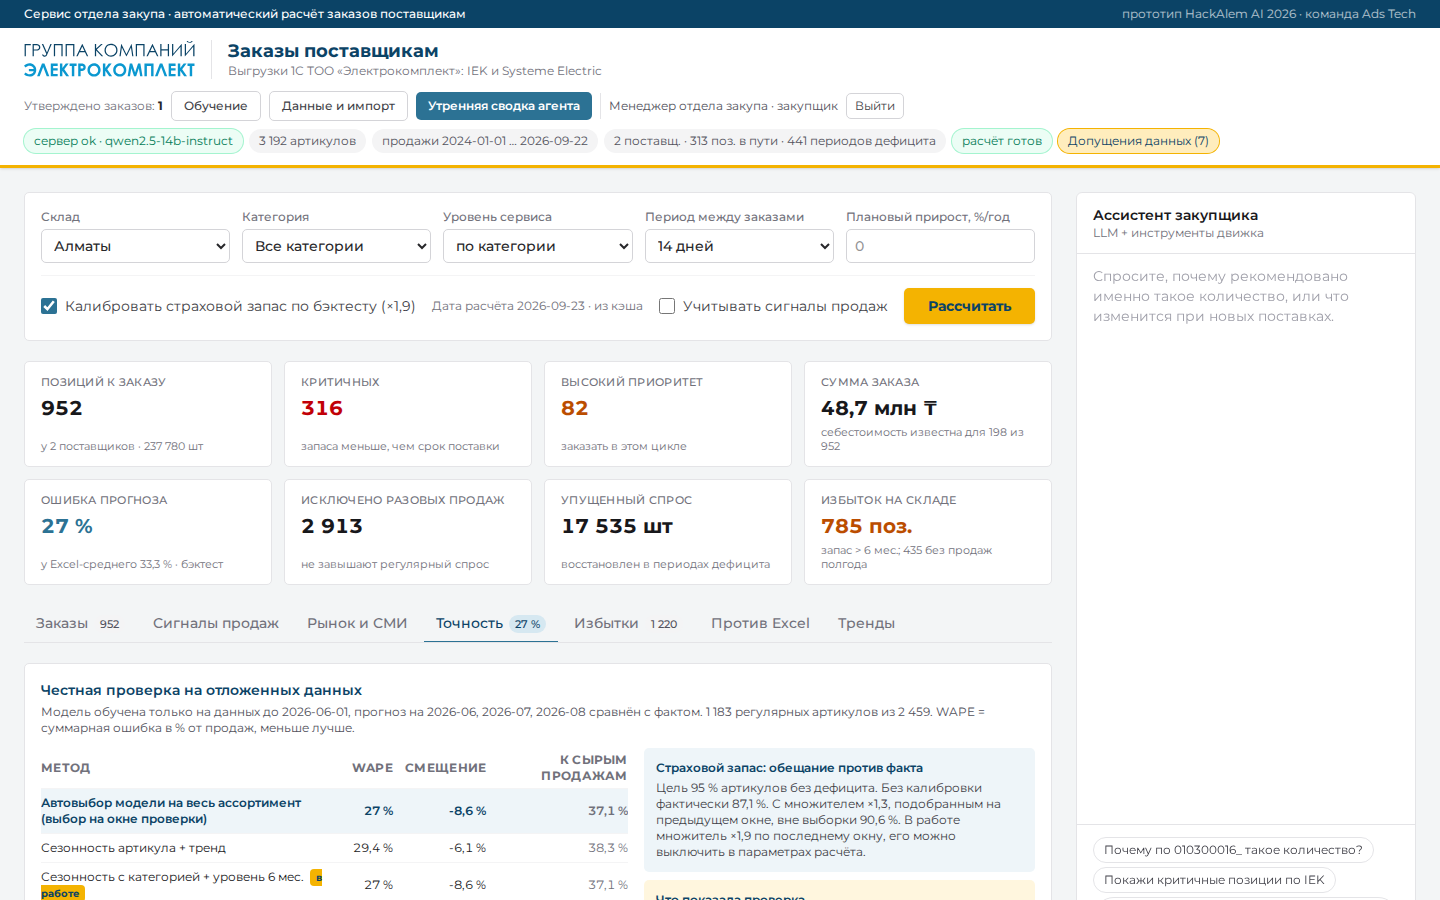Open the Рынок и СМИ tab

357,623
